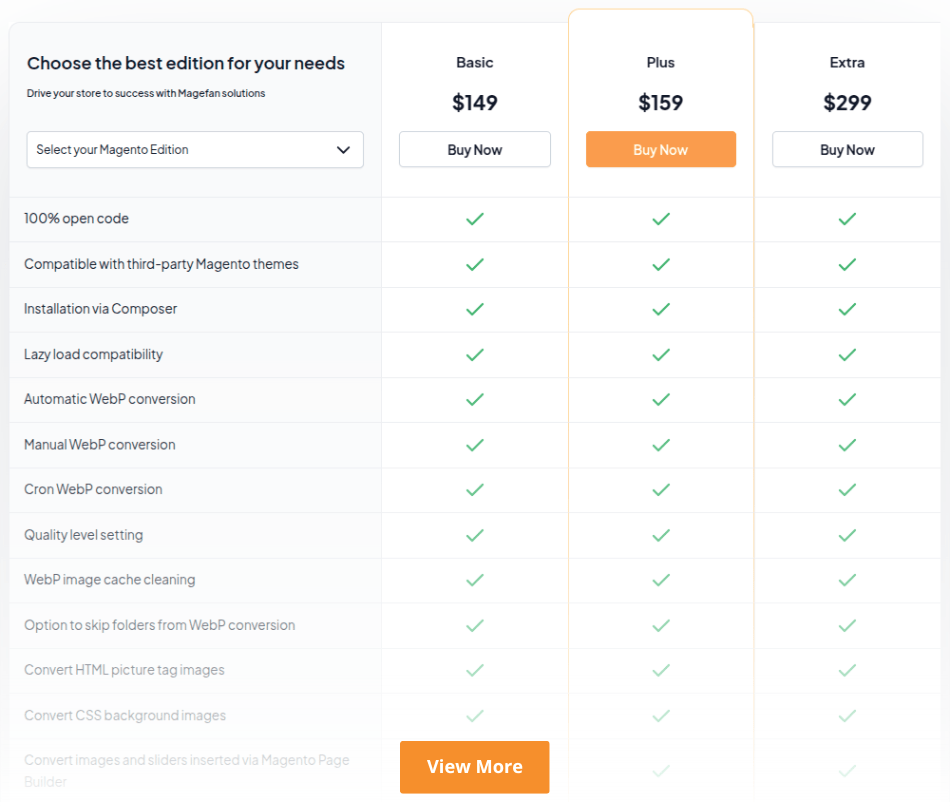Click Plus checkmark for Installation via Composer
Image resolution: width=950 pixels, height=806 pixels.
661,309
